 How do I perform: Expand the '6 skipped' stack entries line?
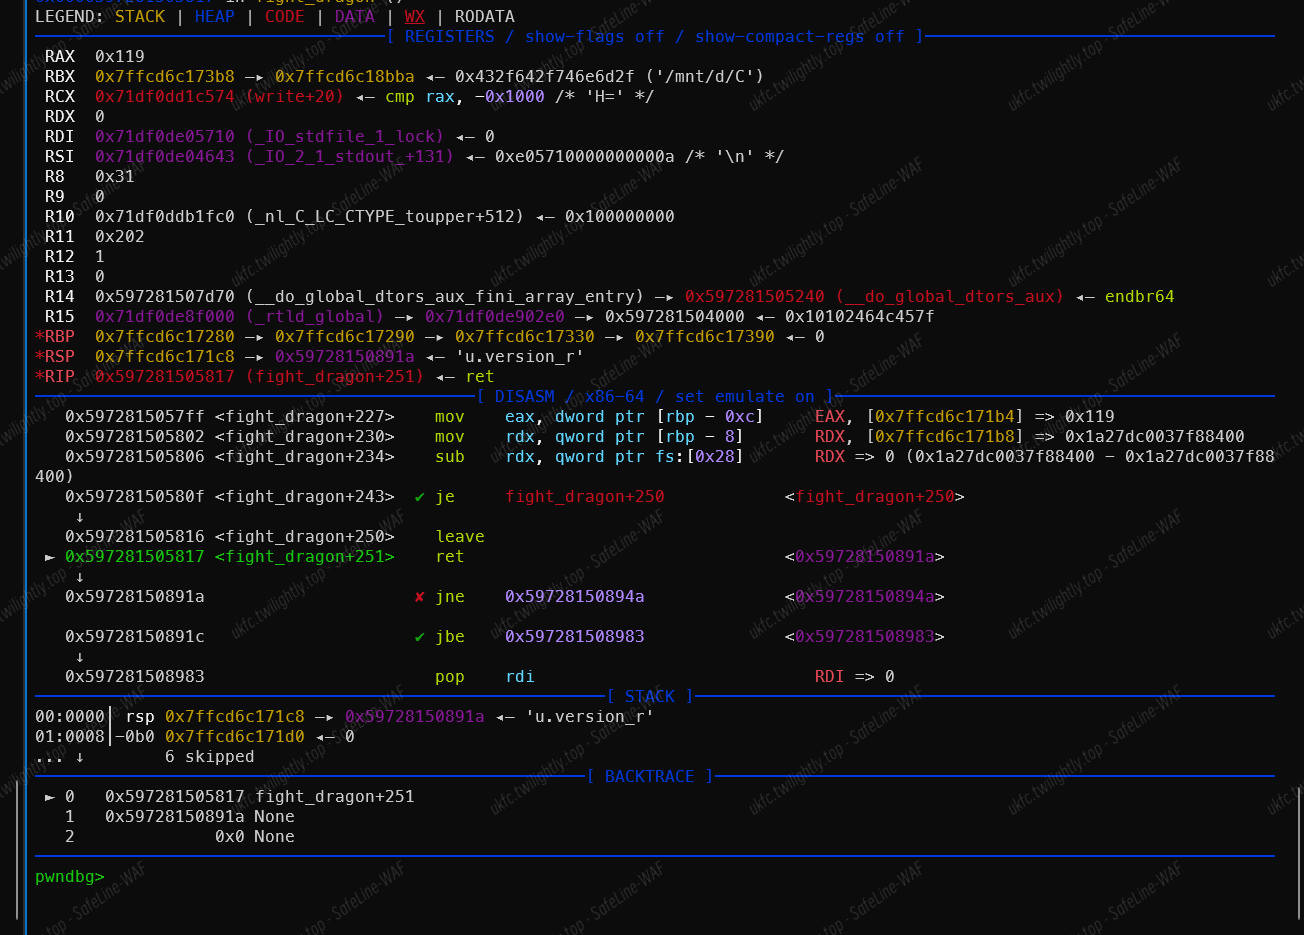coord(209,757)
